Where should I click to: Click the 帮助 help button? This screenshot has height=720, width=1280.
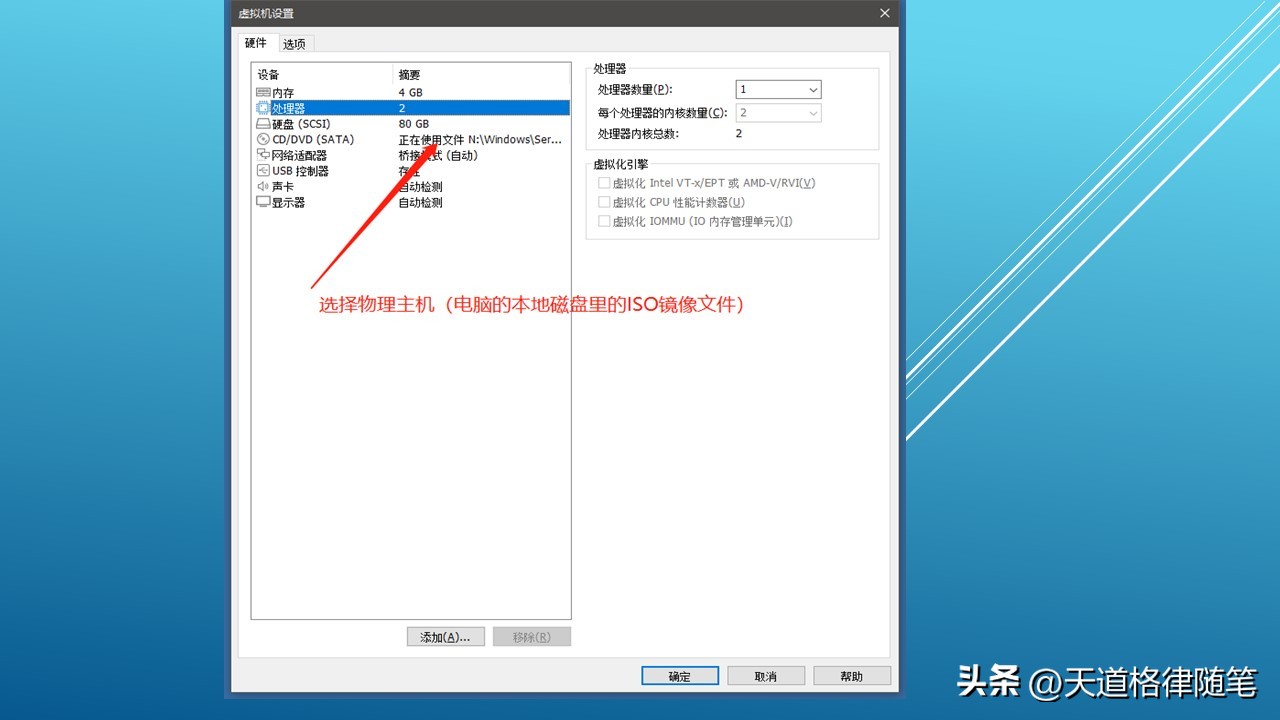coord(851,675)
